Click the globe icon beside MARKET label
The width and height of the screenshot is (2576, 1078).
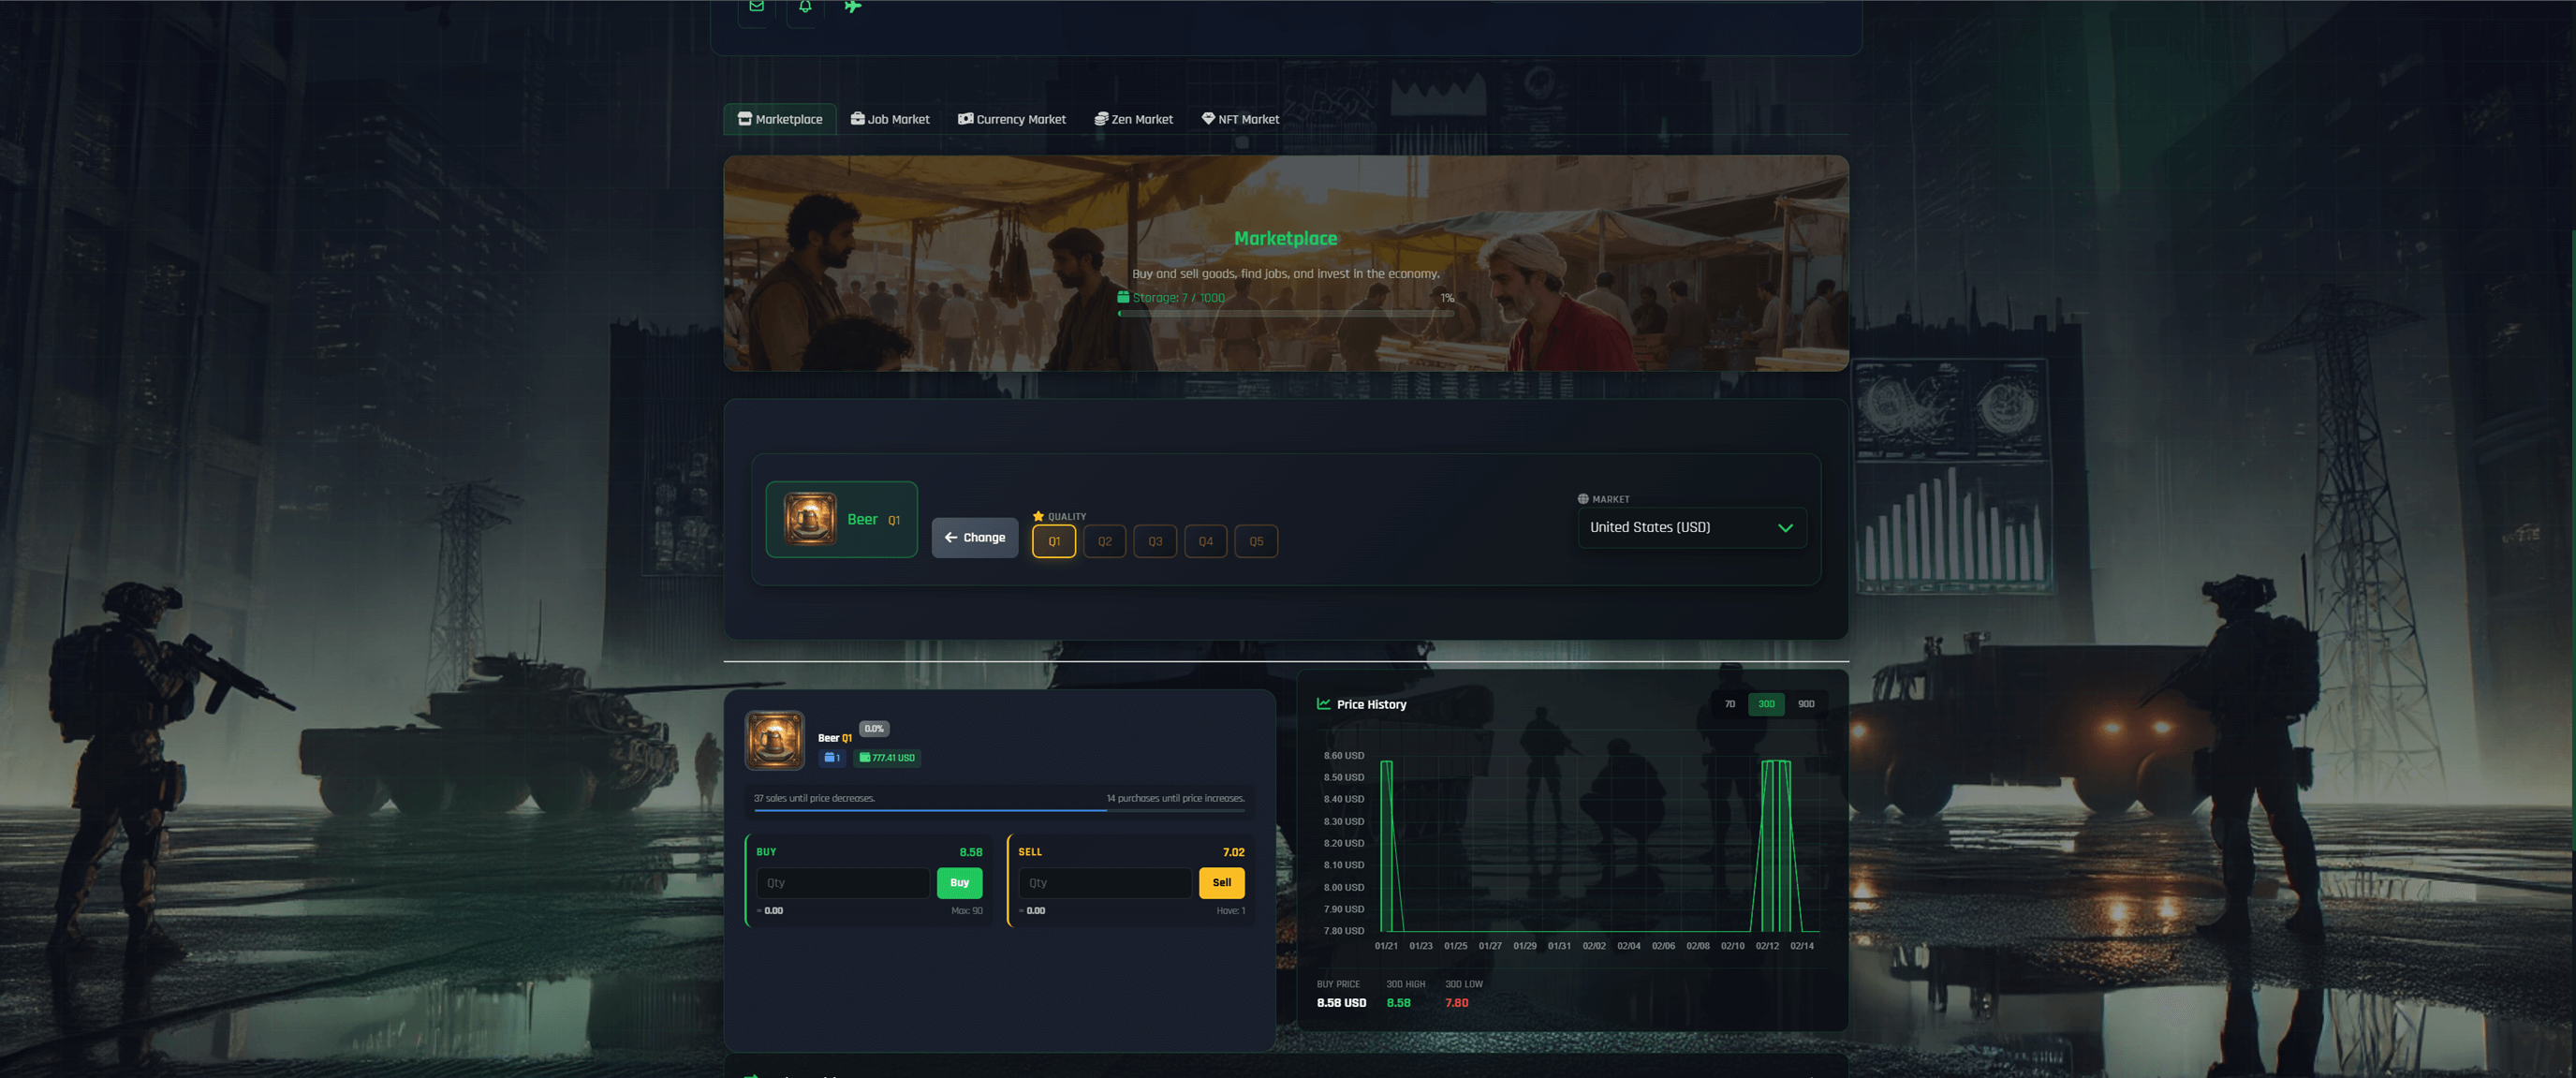point(1583,499)
